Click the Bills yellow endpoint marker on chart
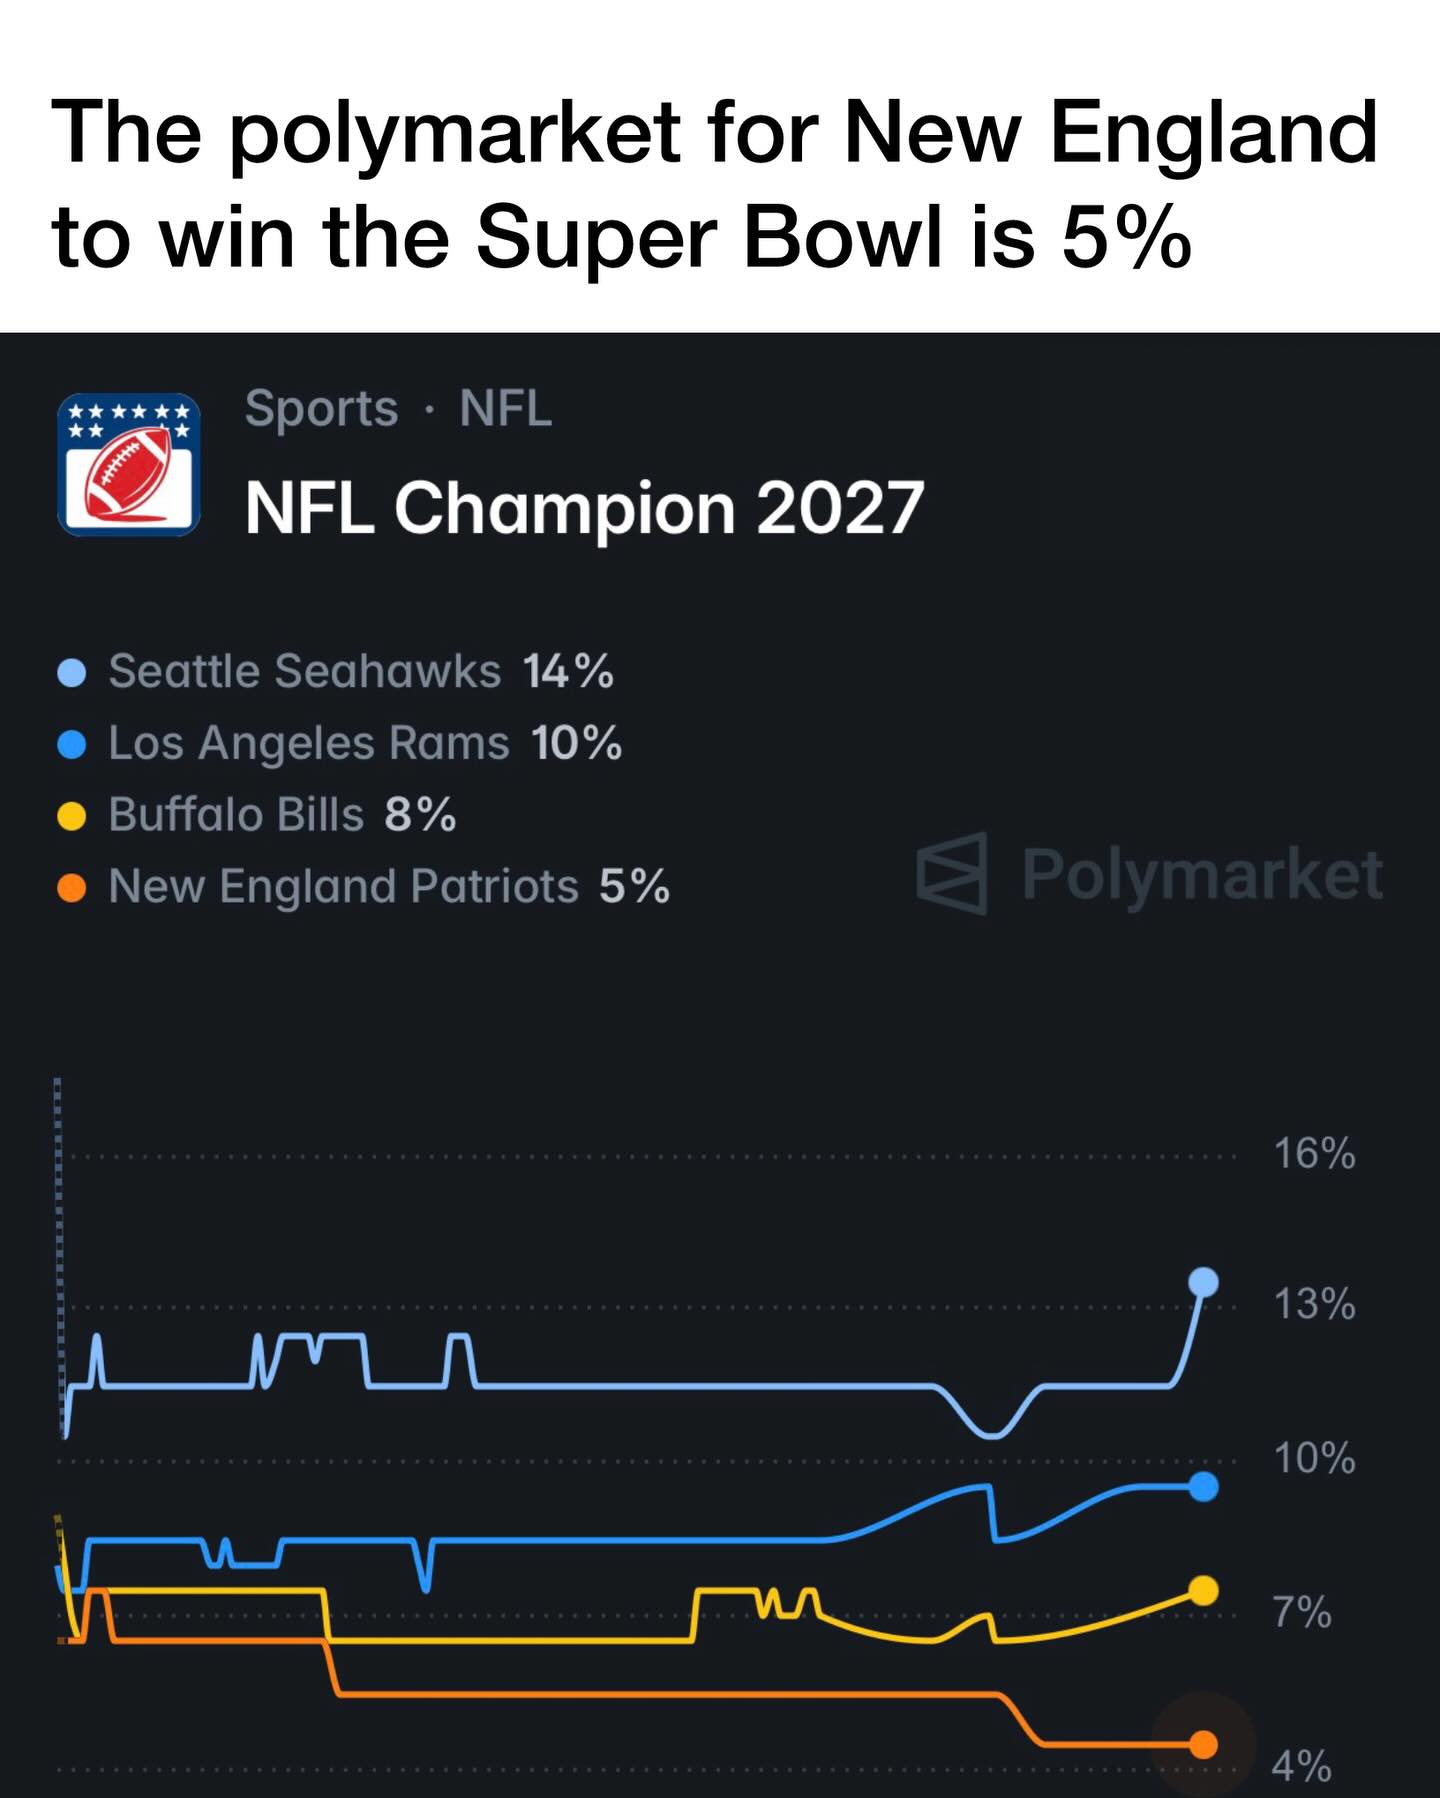Viewport: 1440px width, 1798px height. (x=1204, y=1590)
